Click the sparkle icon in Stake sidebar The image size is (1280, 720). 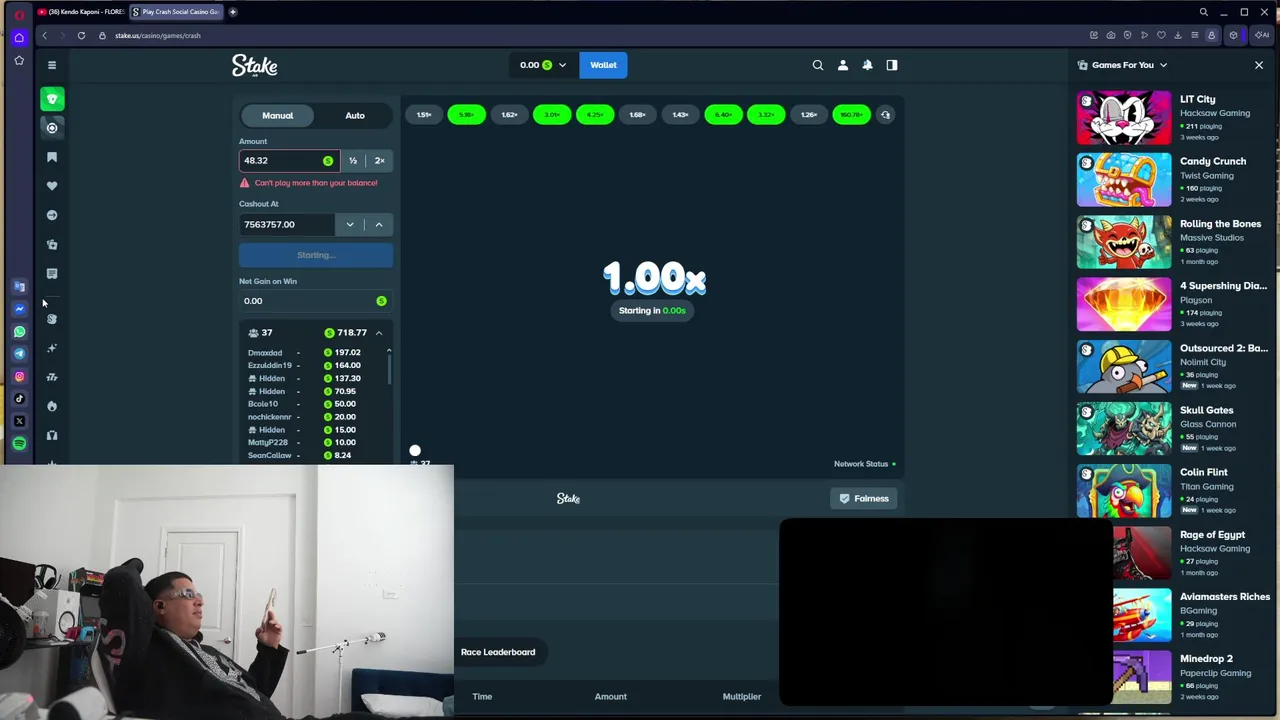click(52, 348)
